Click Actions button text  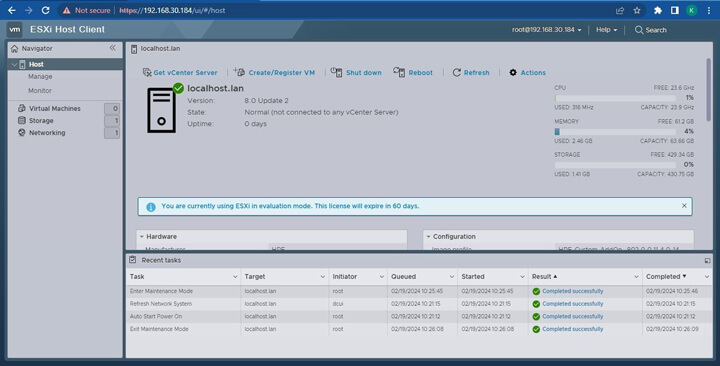533,73
